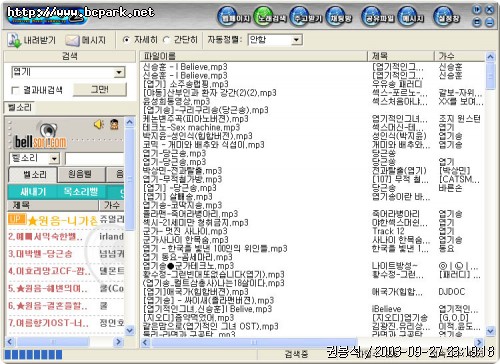Select file 박지윤-성인식(힙합버전).mp3
This screenshot has height=364, width=500.
197,136
